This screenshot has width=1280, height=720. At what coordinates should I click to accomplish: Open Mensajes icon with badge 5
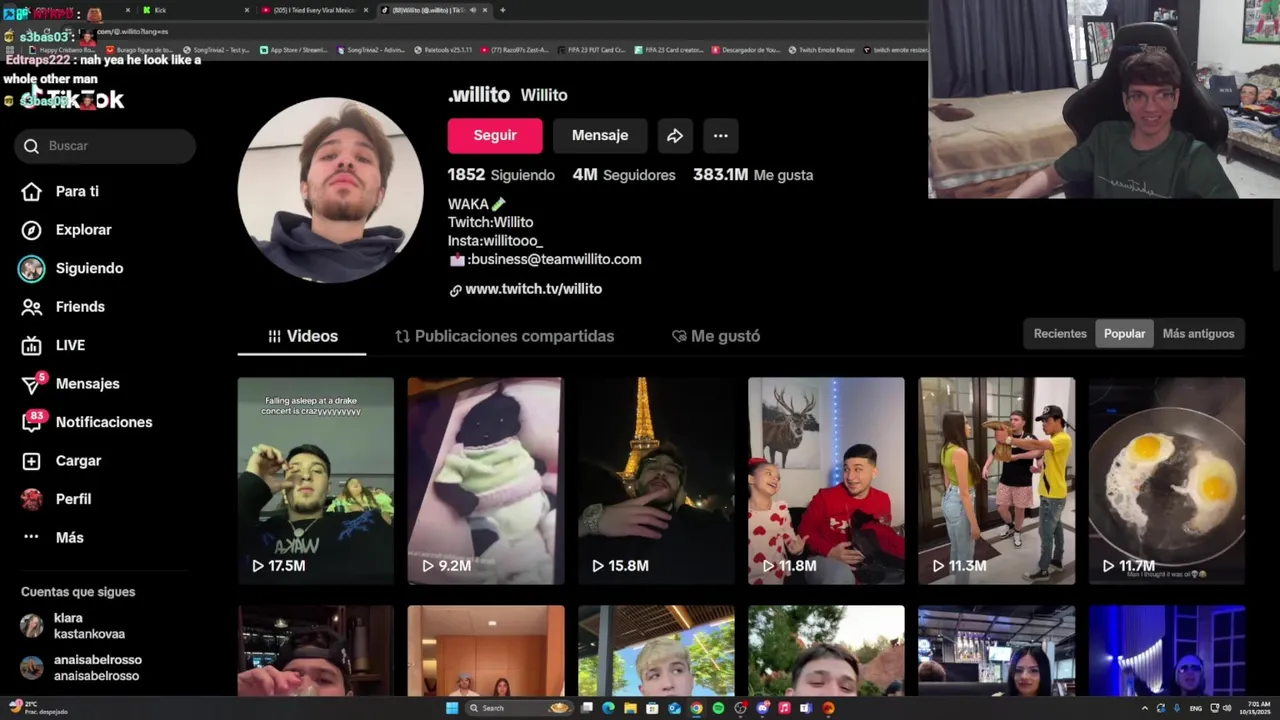click(33, 384)
